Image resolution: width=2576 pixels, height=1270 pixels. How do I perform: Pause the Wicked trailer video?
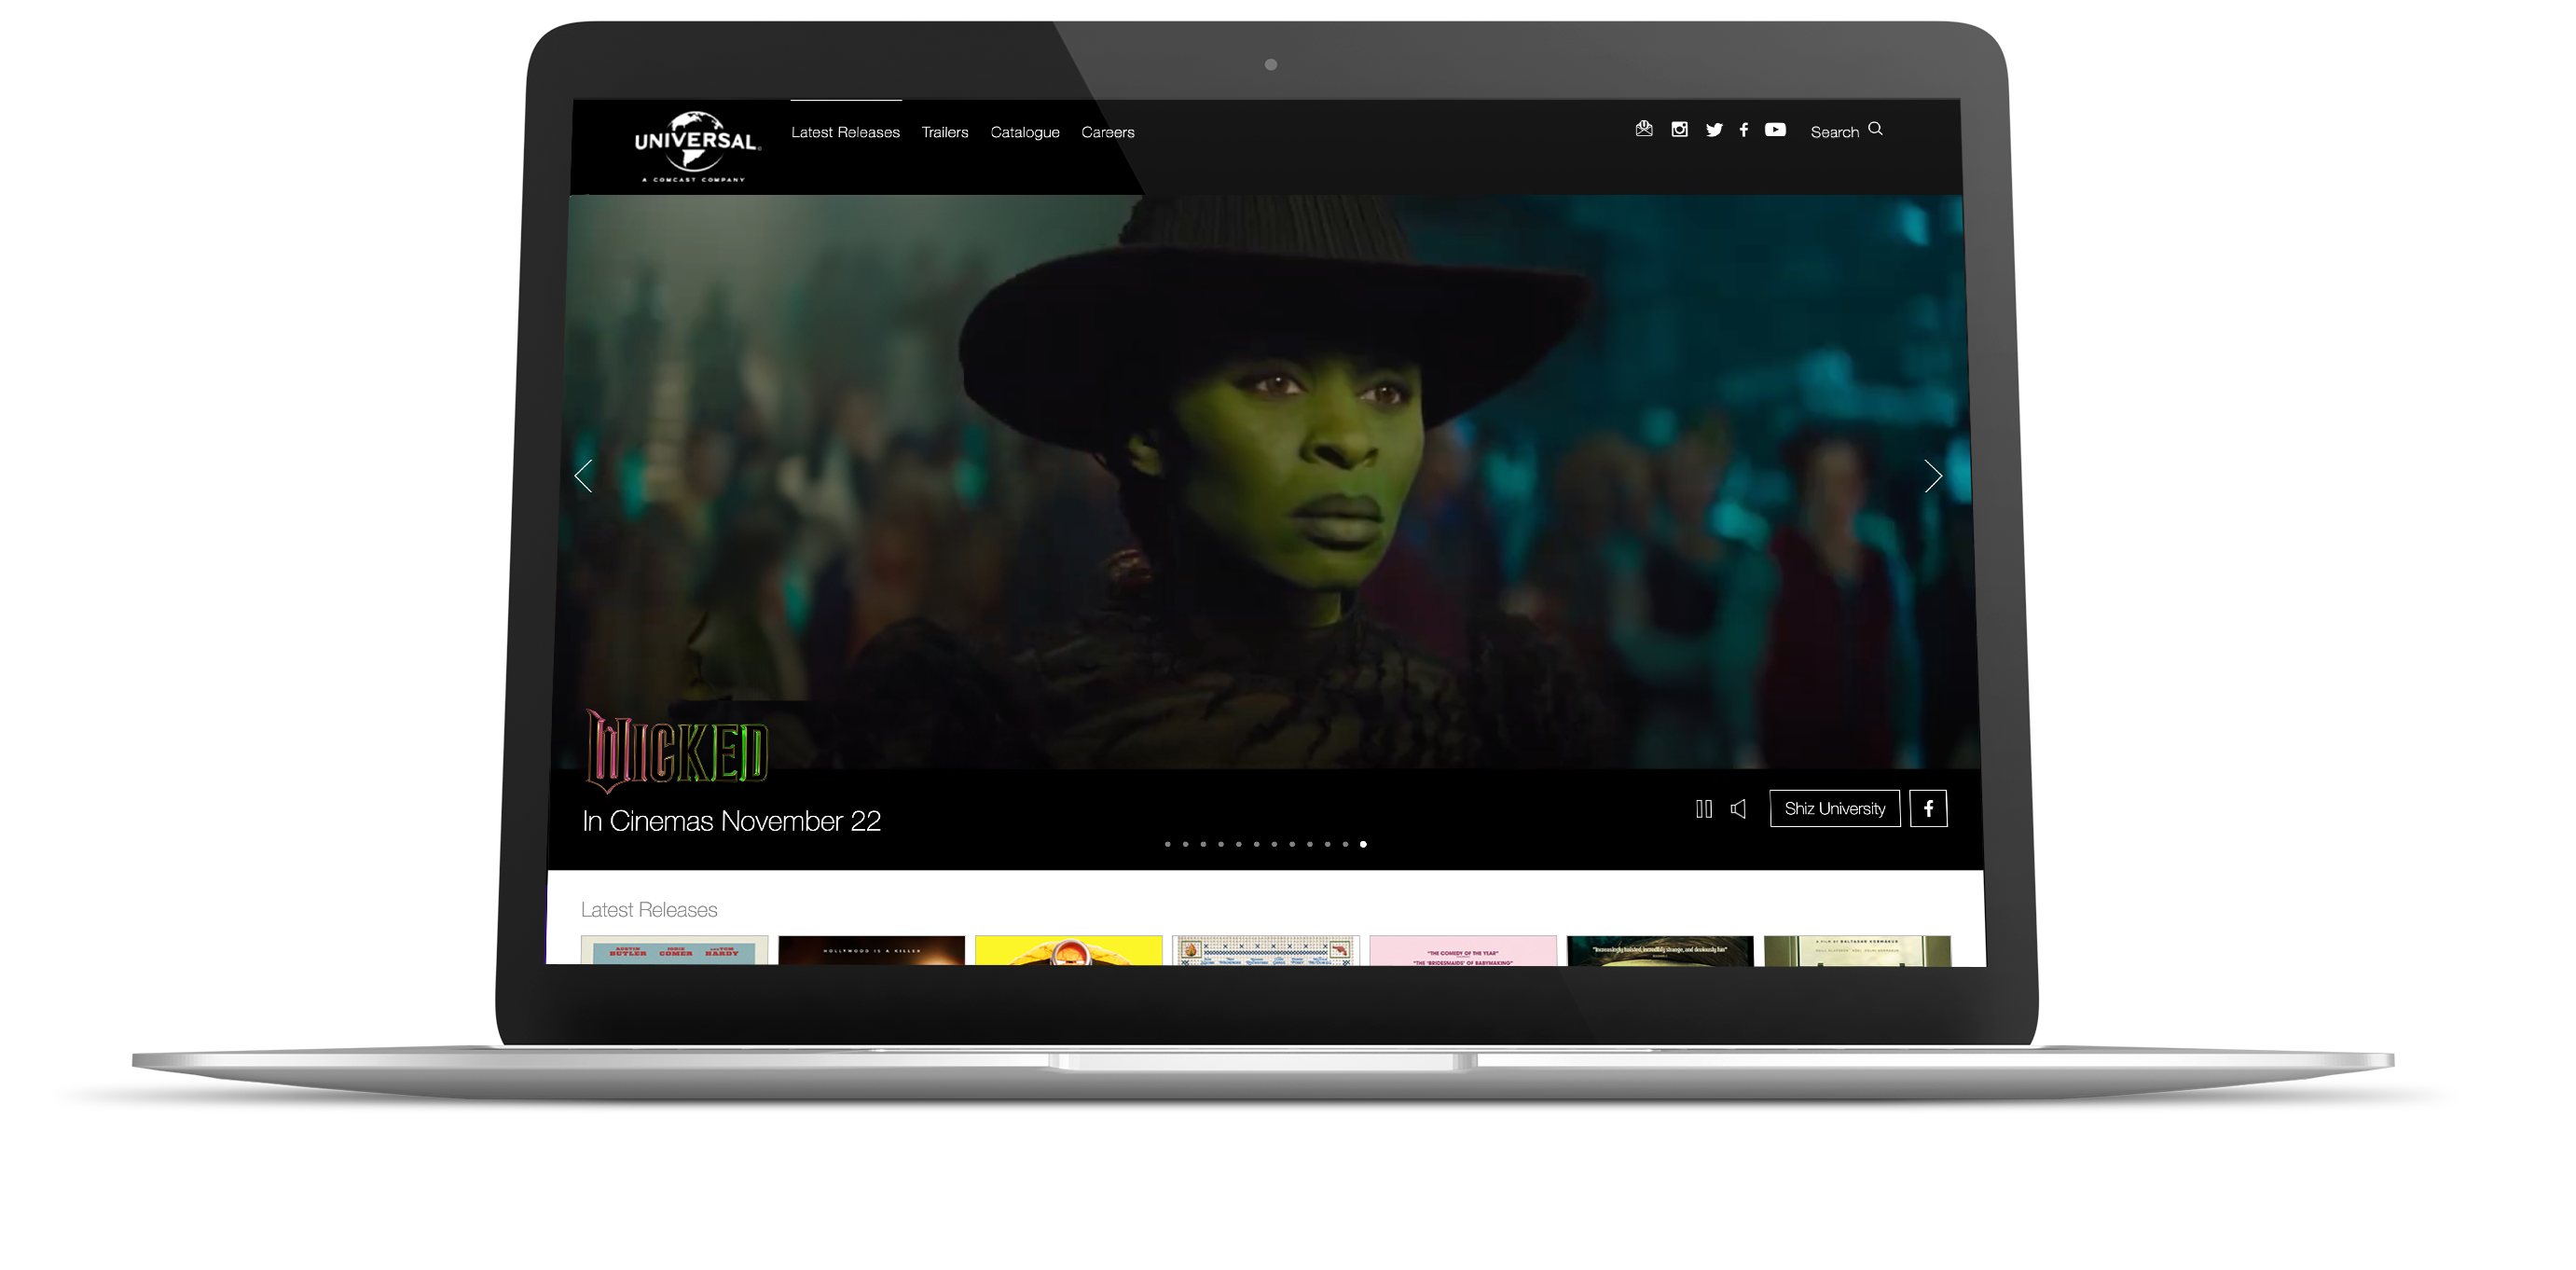pyautogui.click(x=1704, y=809)
